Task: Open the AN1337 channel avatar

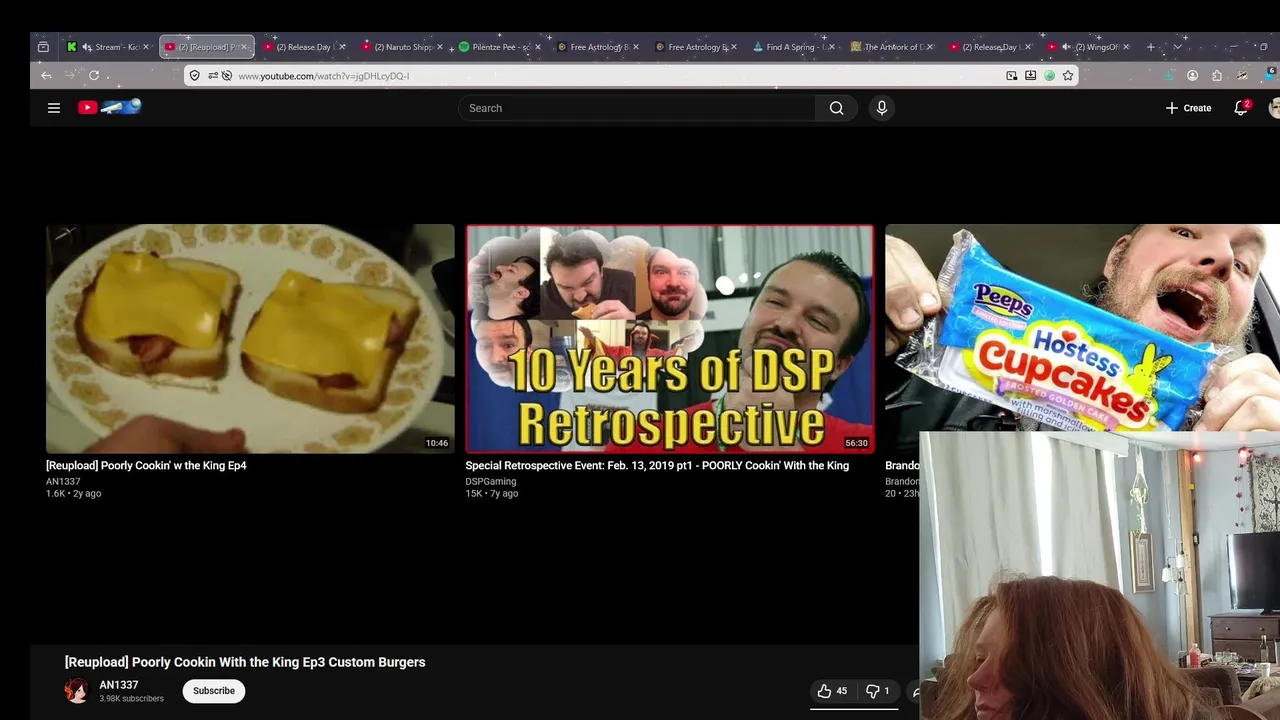Action: pyautogui.click(x=76, y=691)
